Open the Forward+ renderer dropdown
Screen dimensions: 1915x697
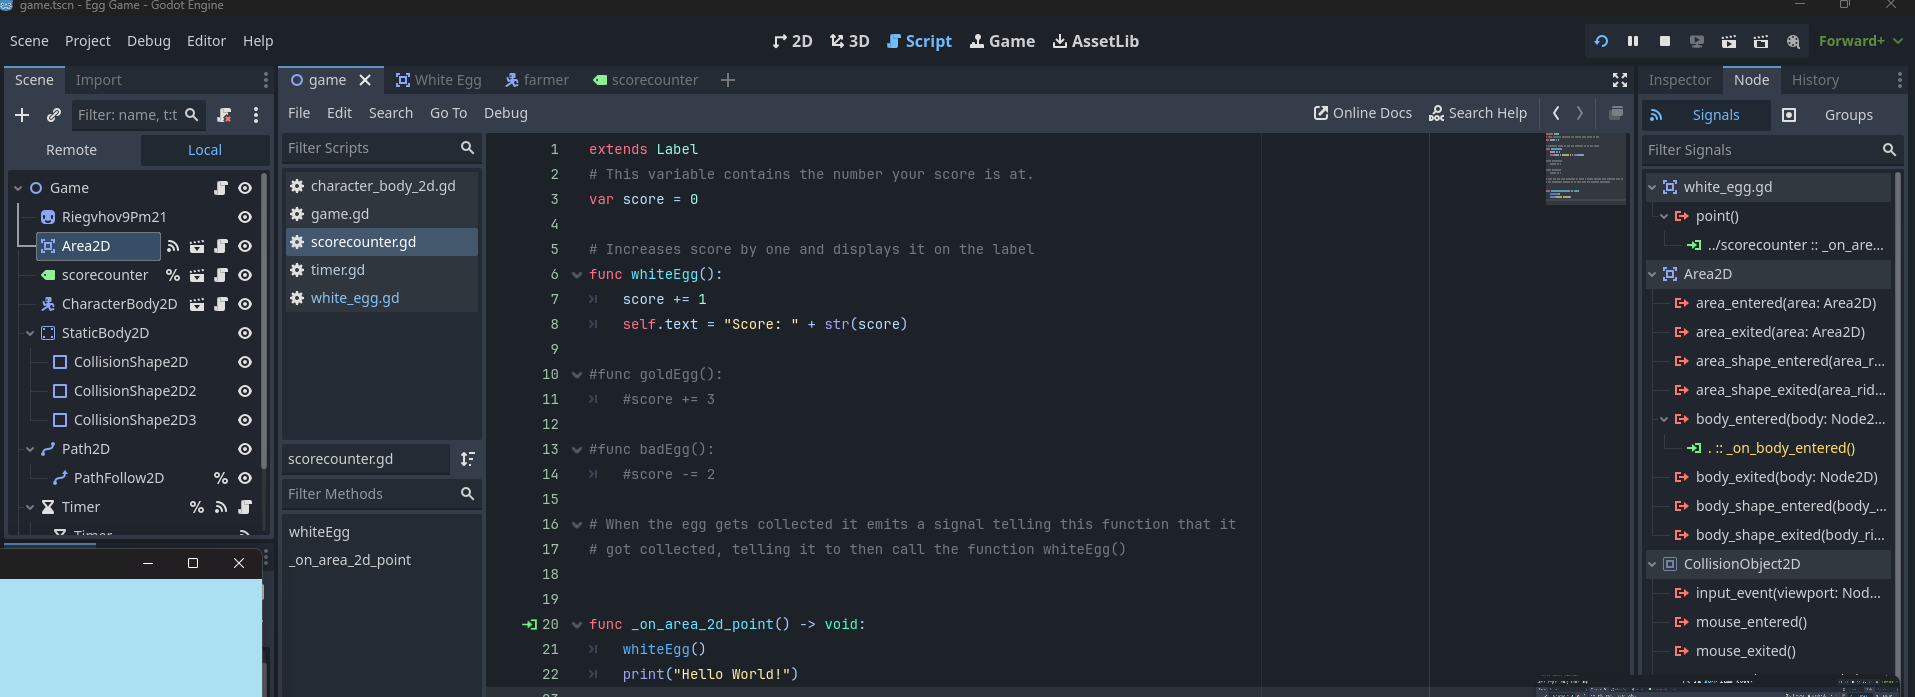point(1859,41)
